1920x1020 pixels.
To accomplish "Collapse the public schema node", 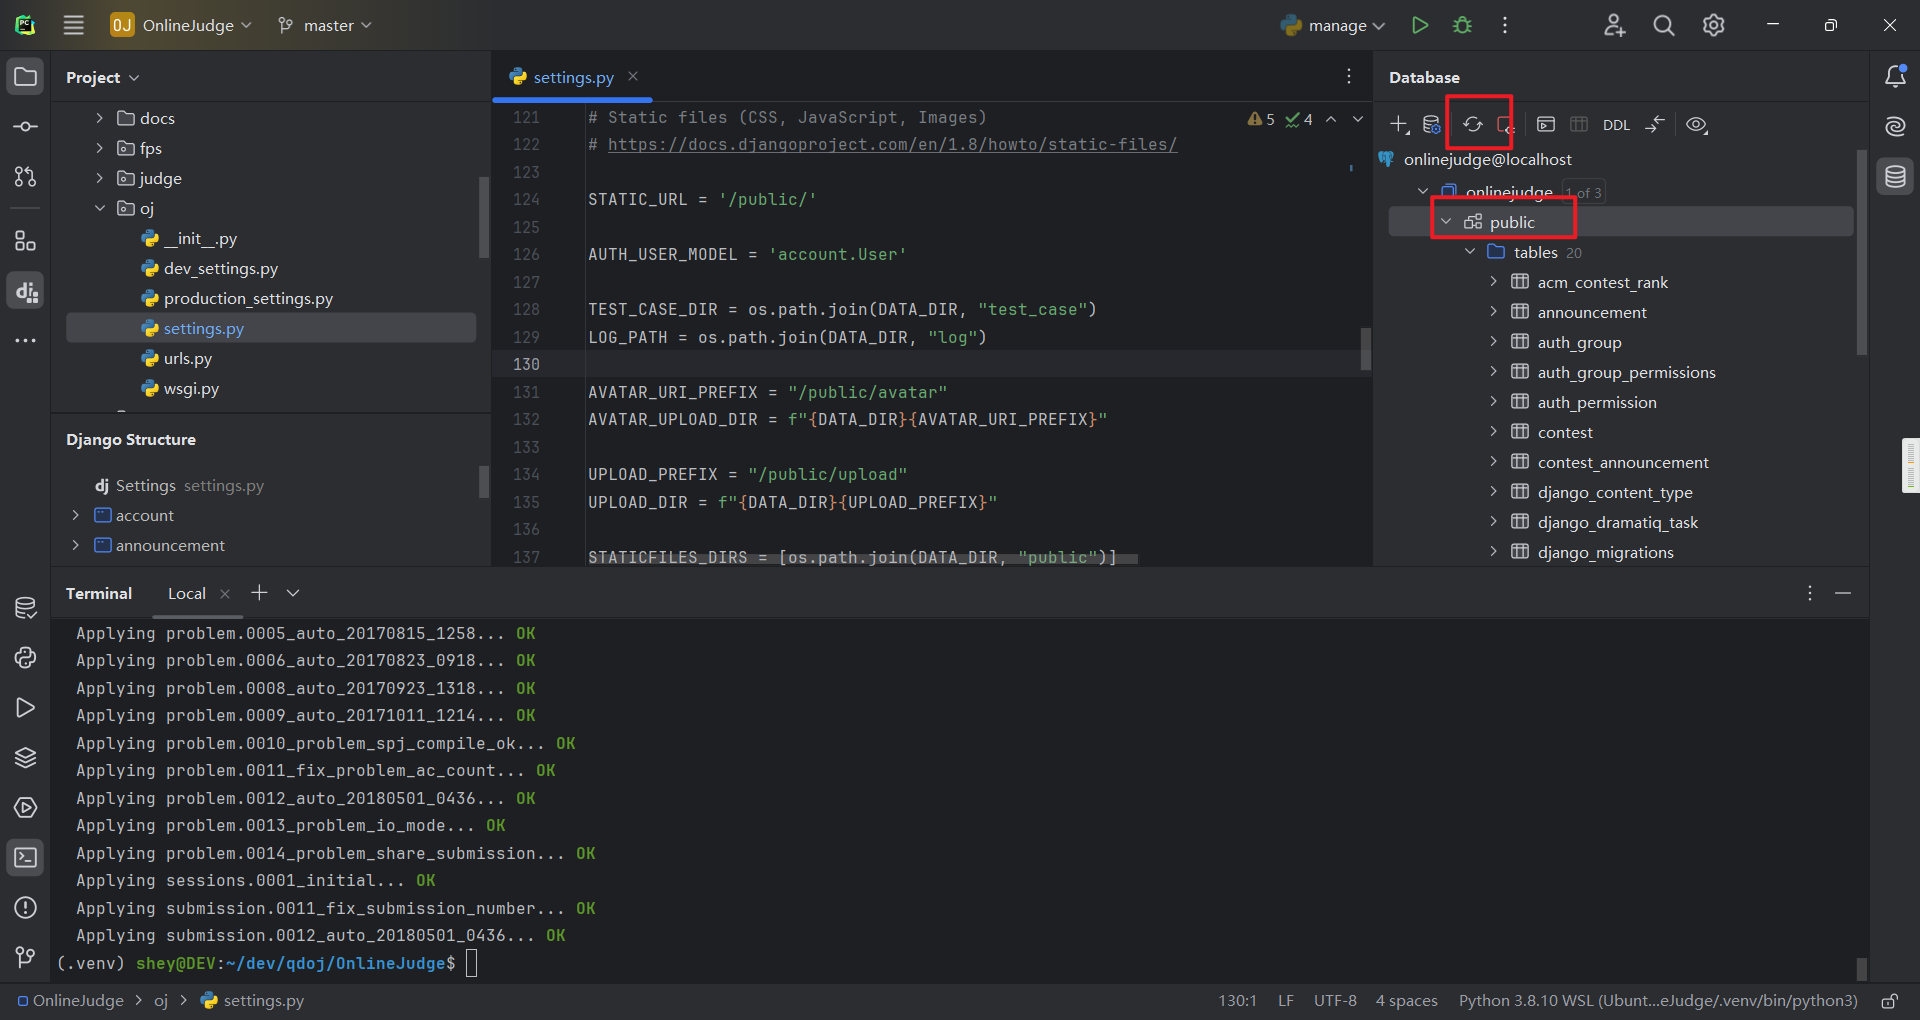I will coord(1446,222).
